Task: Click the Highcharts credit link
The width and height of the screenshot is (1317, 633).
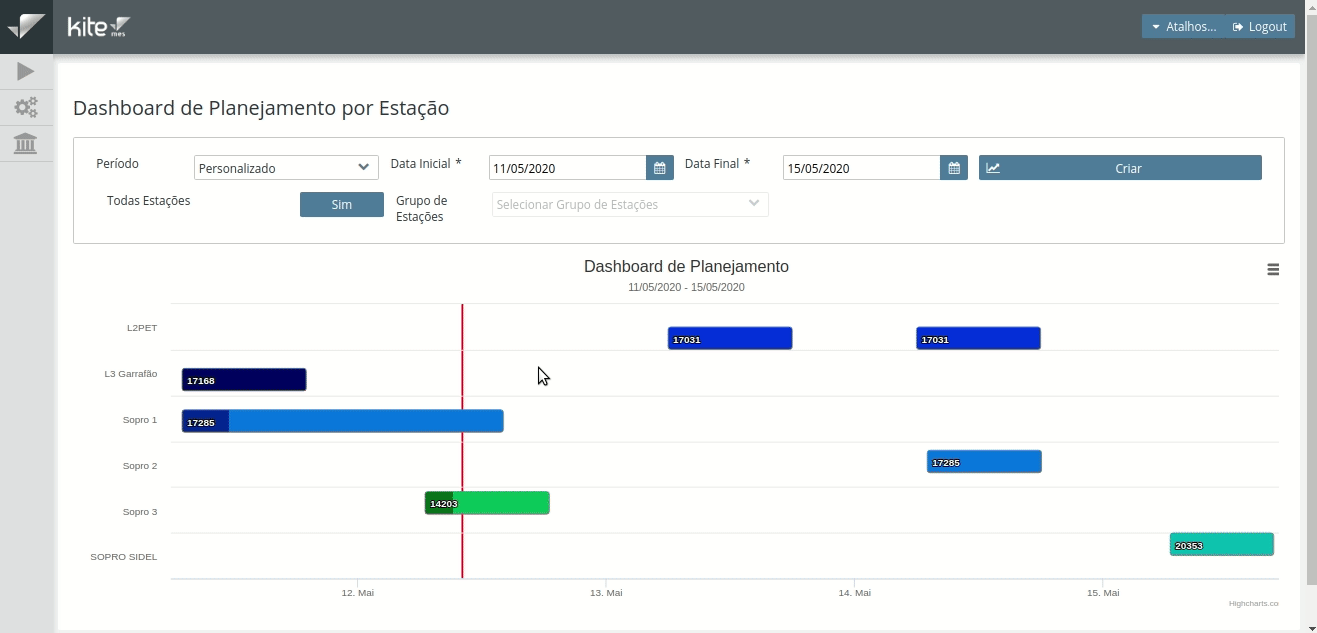Action: (x=1253, y=604)
